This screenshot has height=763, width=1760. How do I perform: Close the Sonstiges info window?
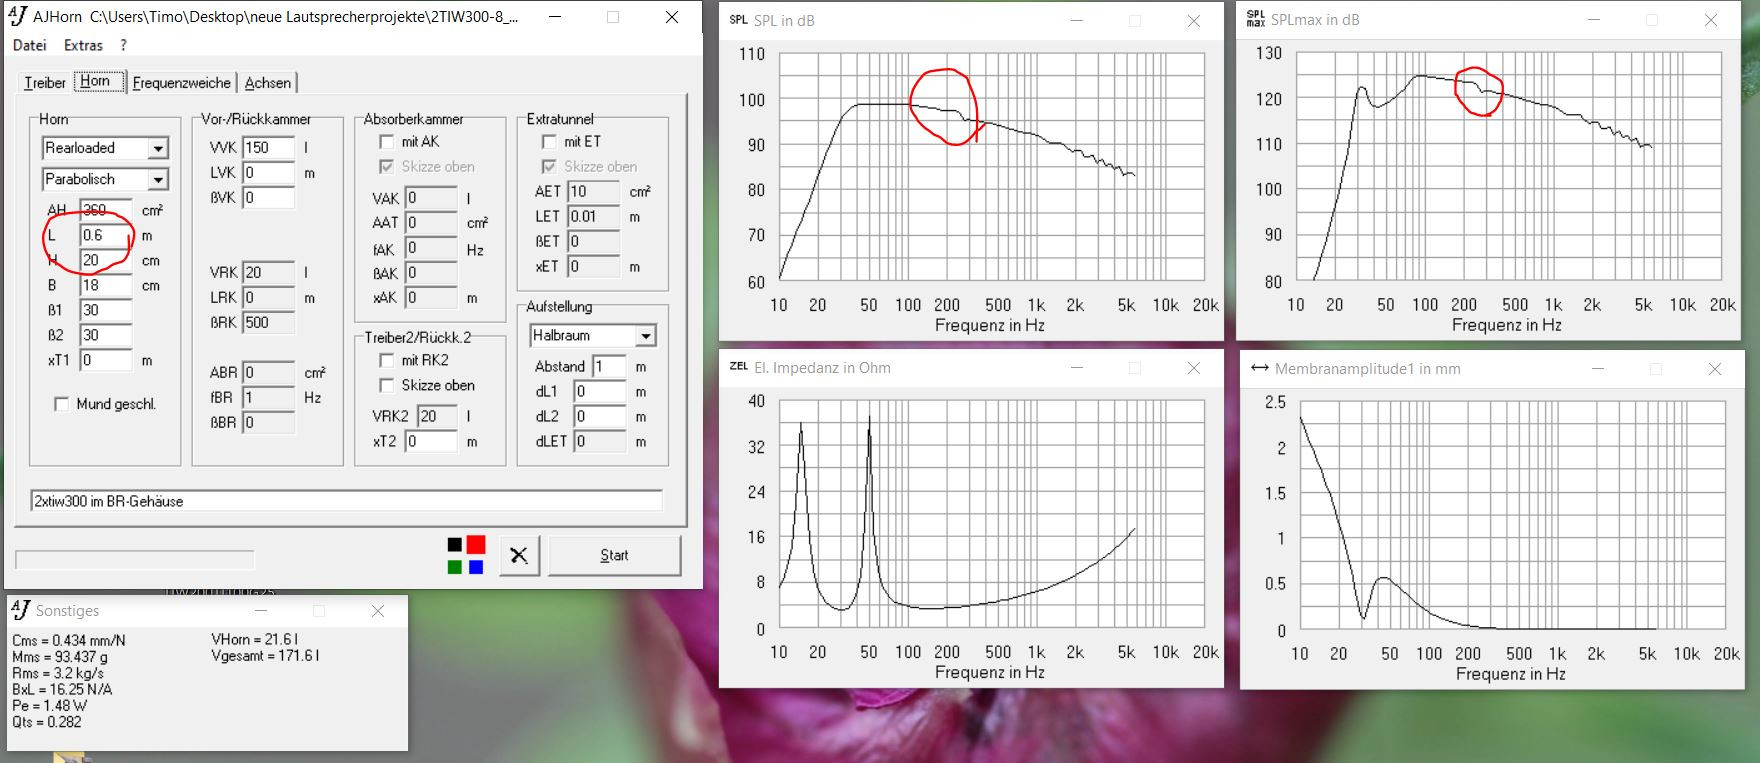[x=378, y=610]
